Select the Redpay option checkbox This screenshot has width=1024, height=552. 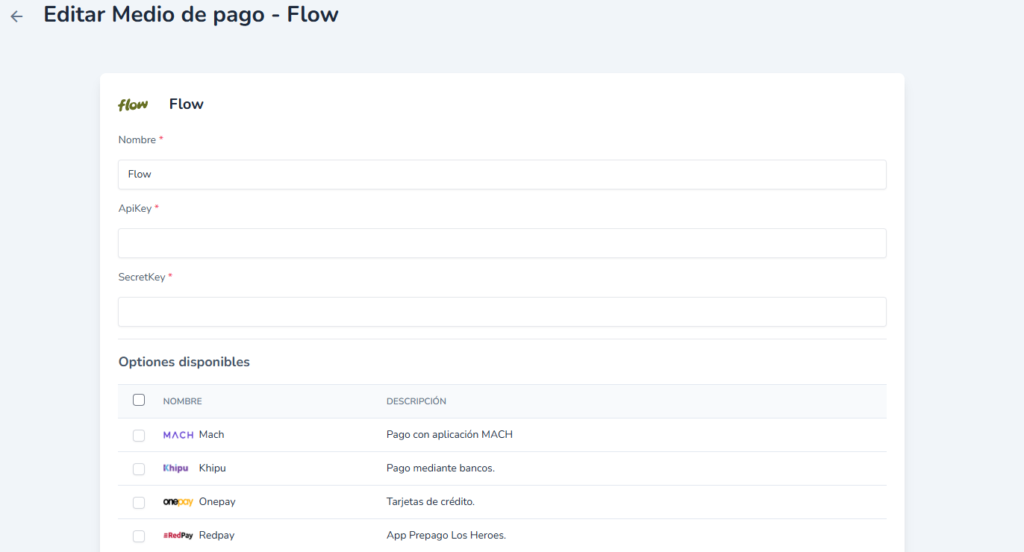click(139, 536)
